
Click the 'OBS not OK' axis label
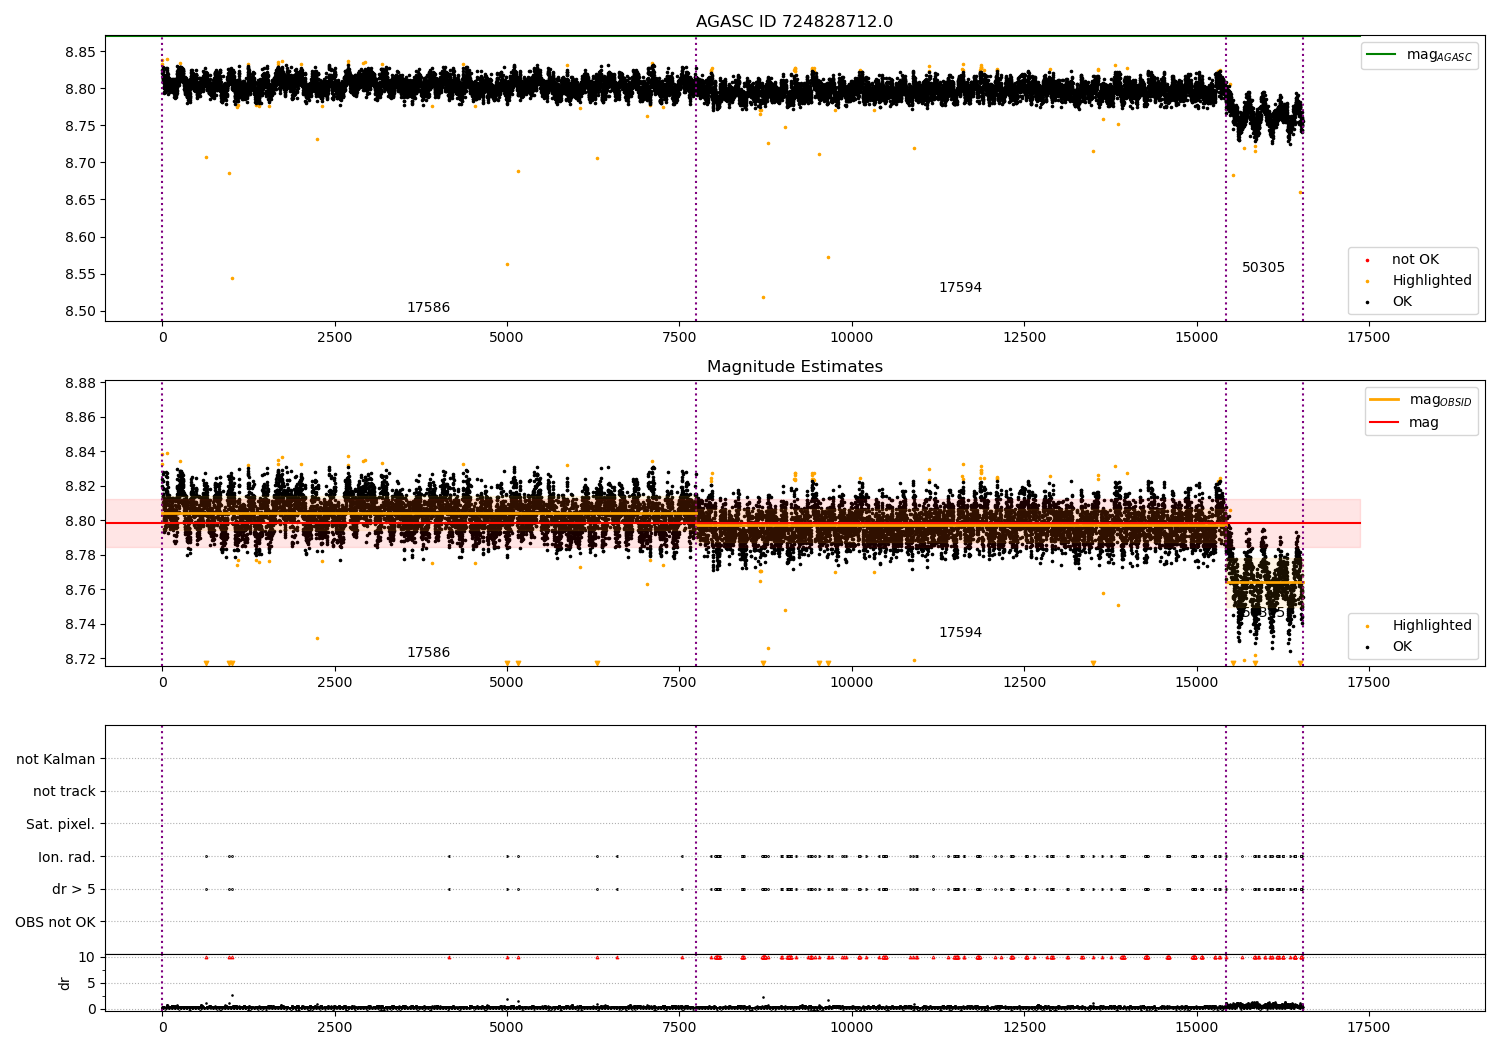(55, 922)
